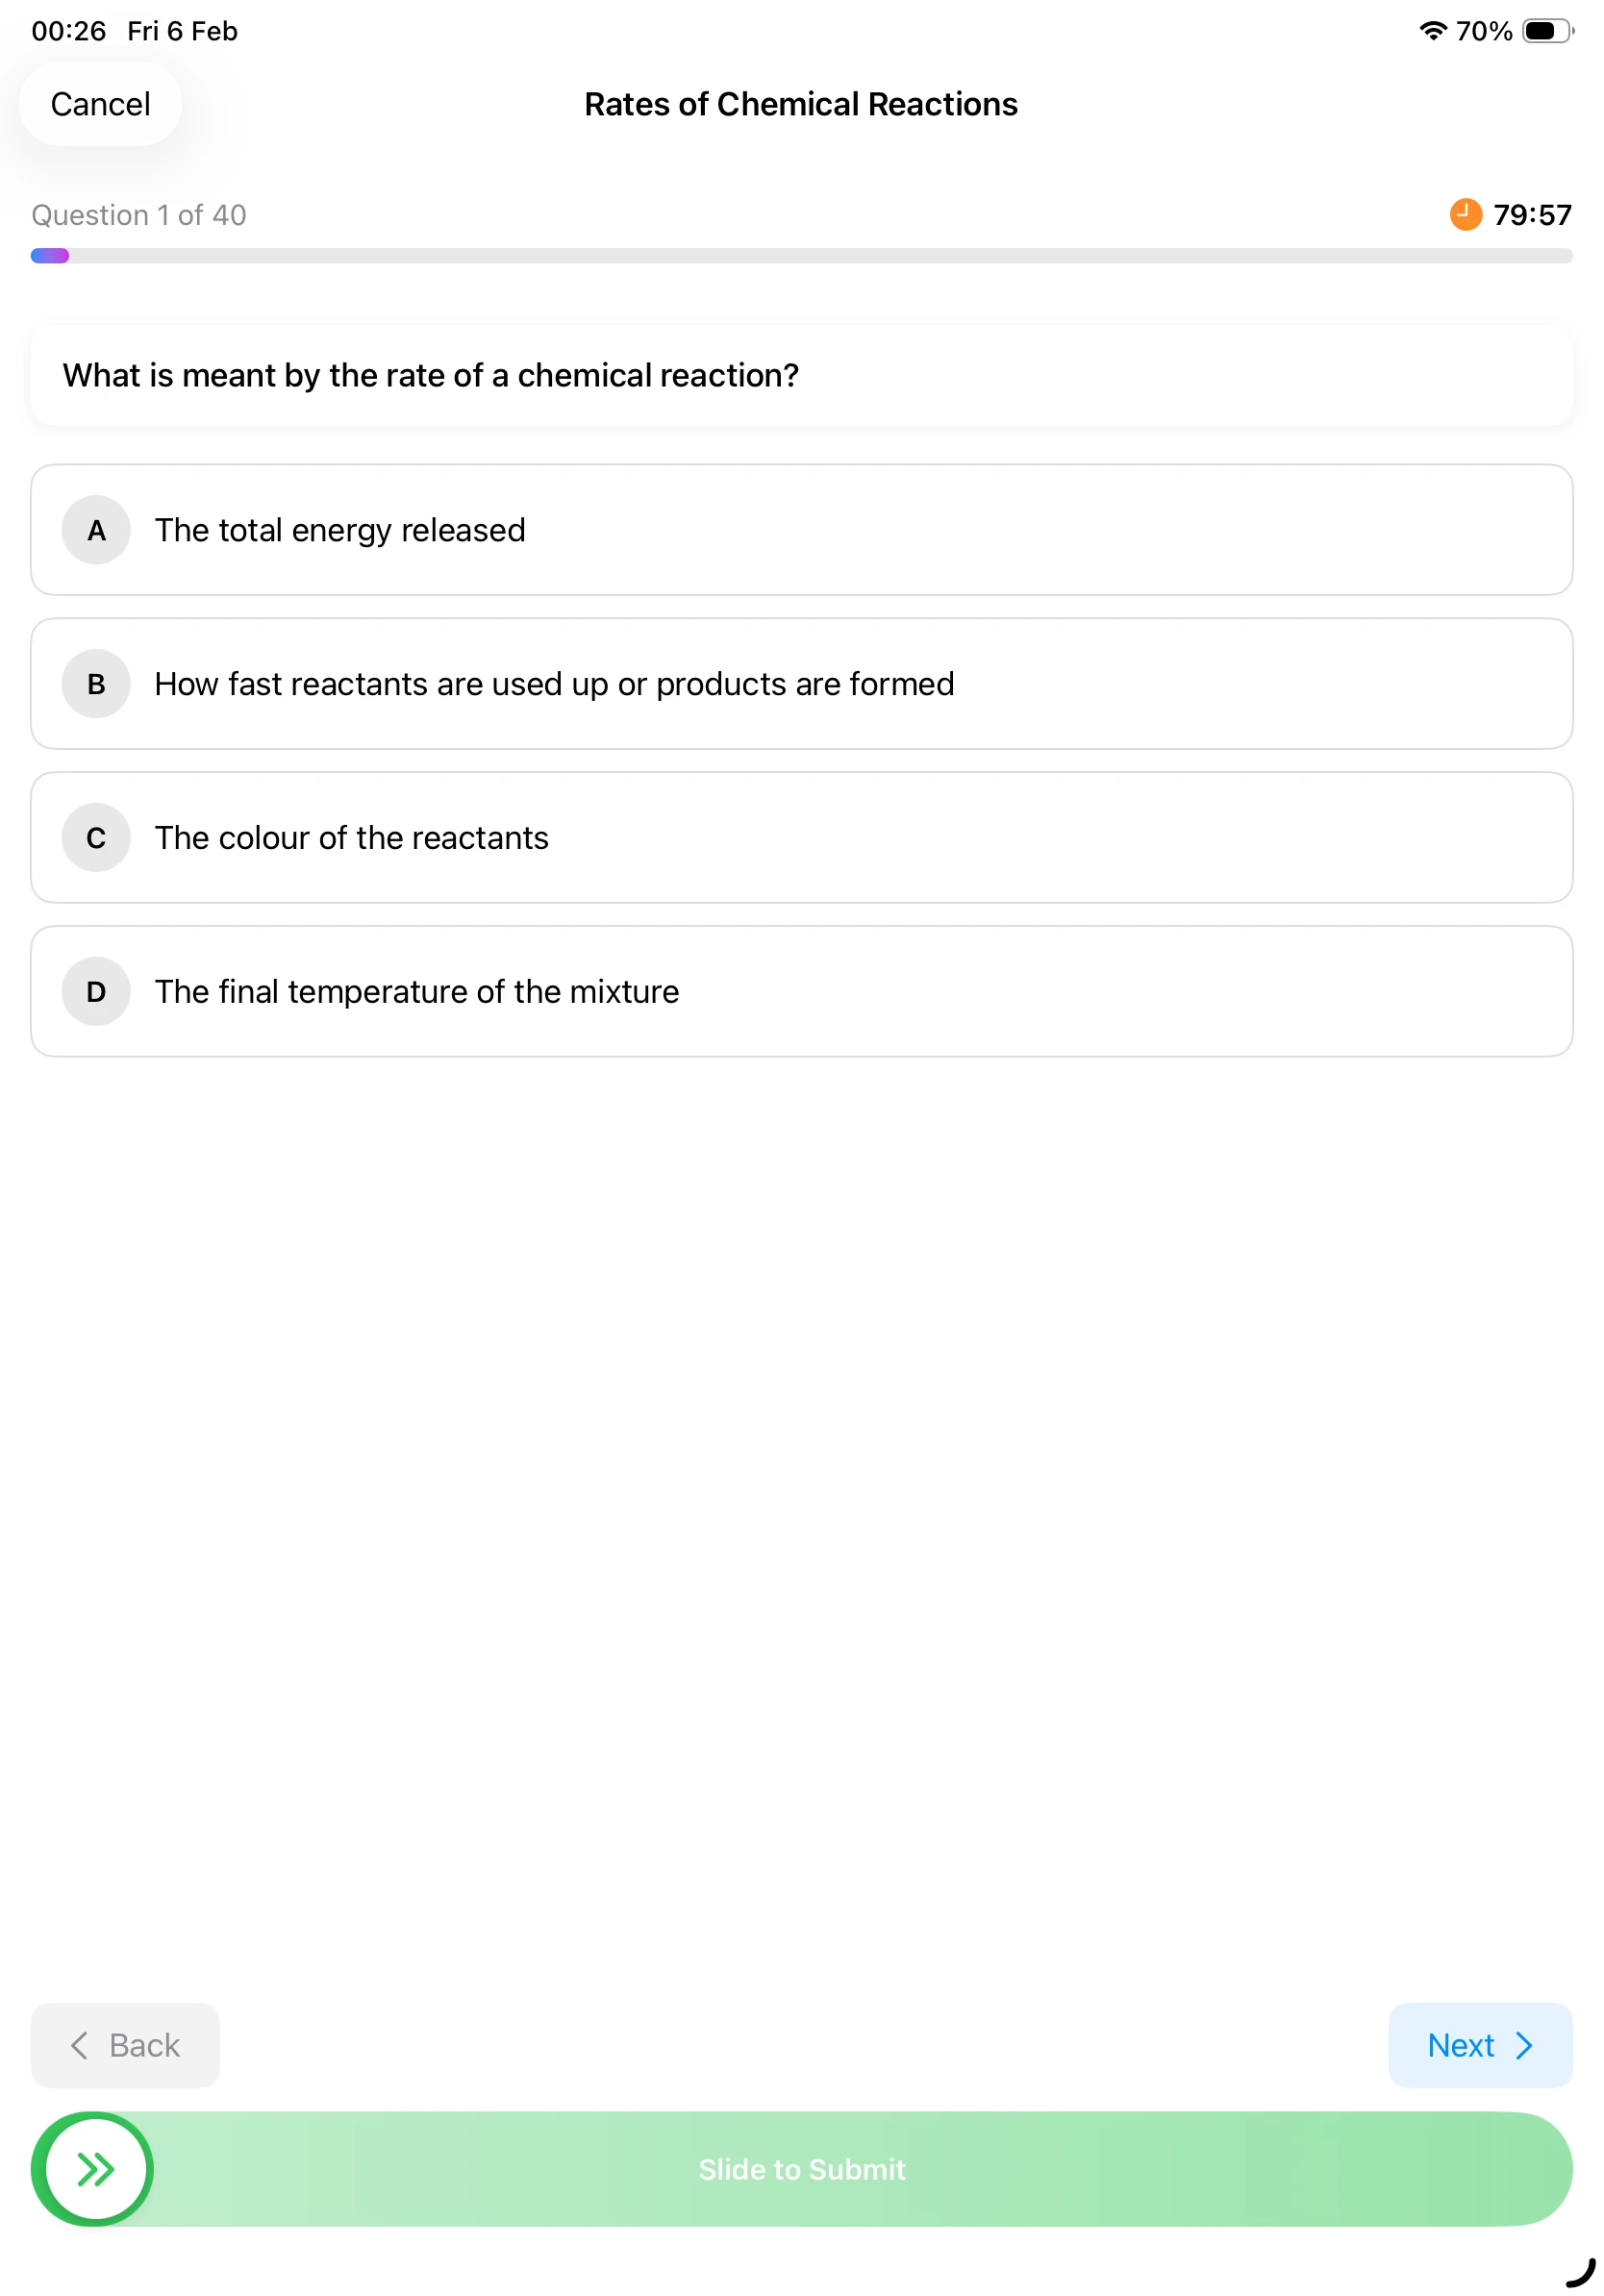Screen dimensions: 1604x2296
Task: Click the back arrow inside Back button
Action: pyautogui.click(x=80, y=2046)
